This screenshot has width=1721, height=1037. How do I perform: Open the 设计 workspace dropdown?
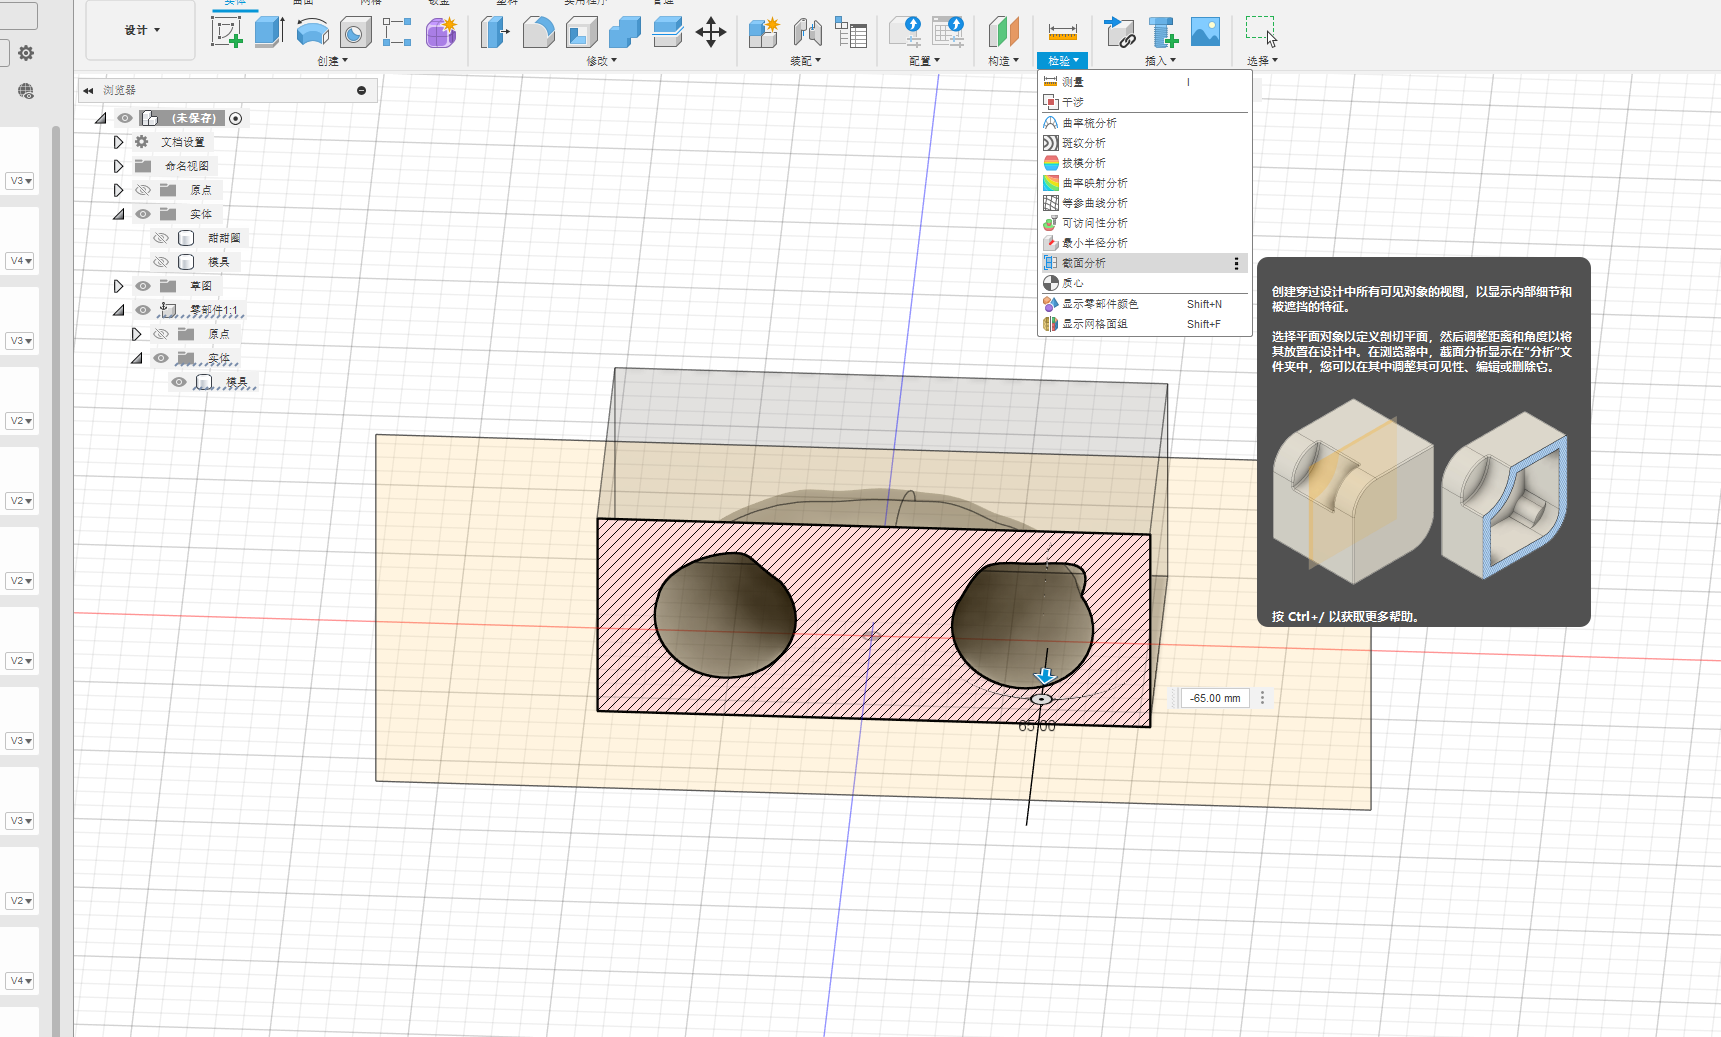(141, 30)
